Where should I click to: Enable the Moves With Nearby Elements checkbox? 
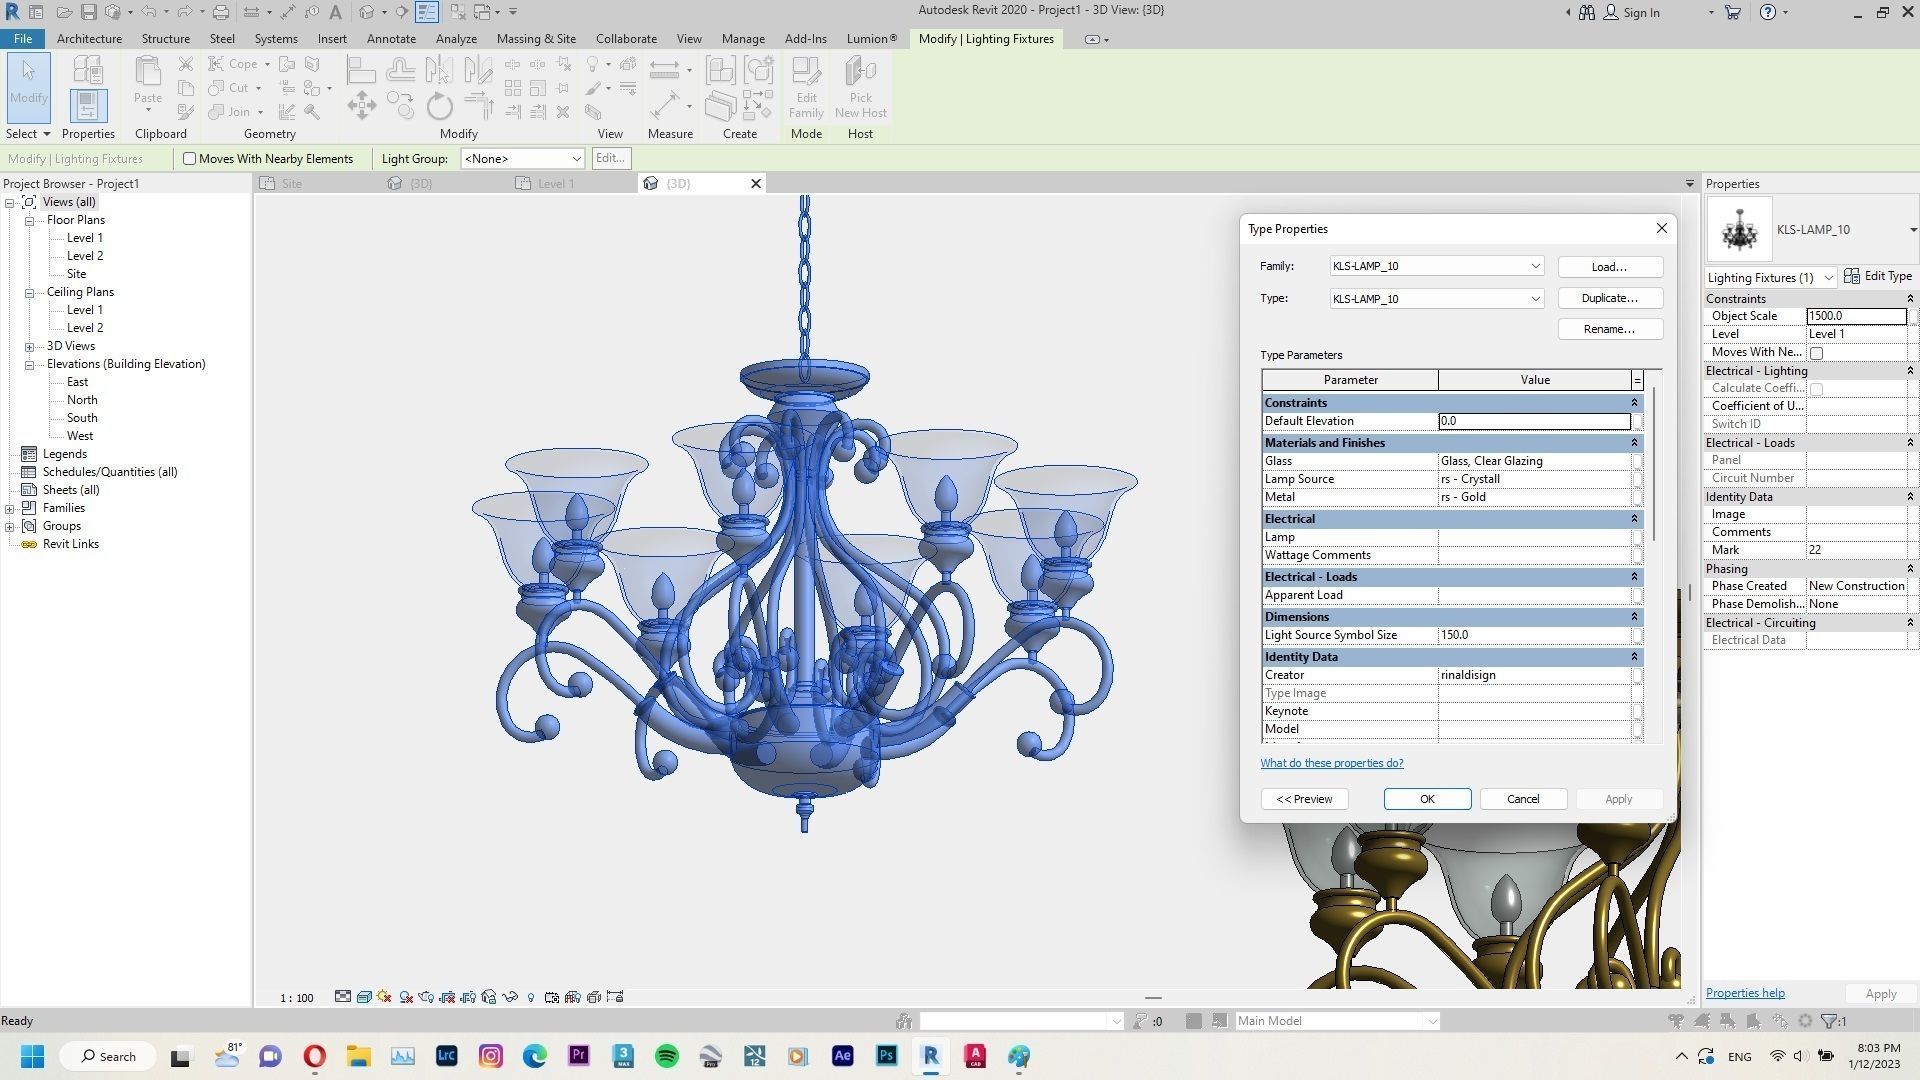(x=189, y=158)
